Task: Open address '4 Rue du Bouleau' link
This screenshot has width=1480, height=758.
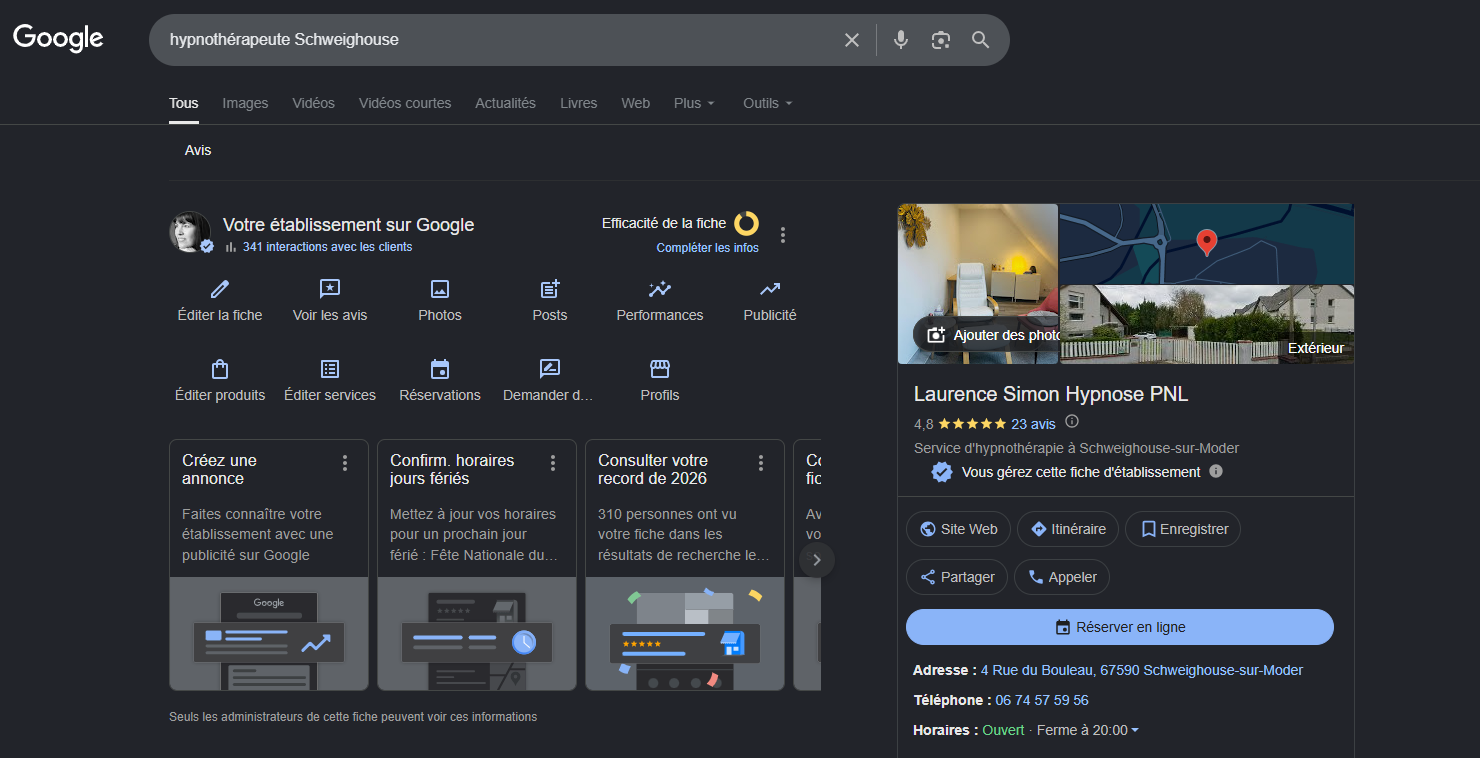Action: click(1141, 670)
